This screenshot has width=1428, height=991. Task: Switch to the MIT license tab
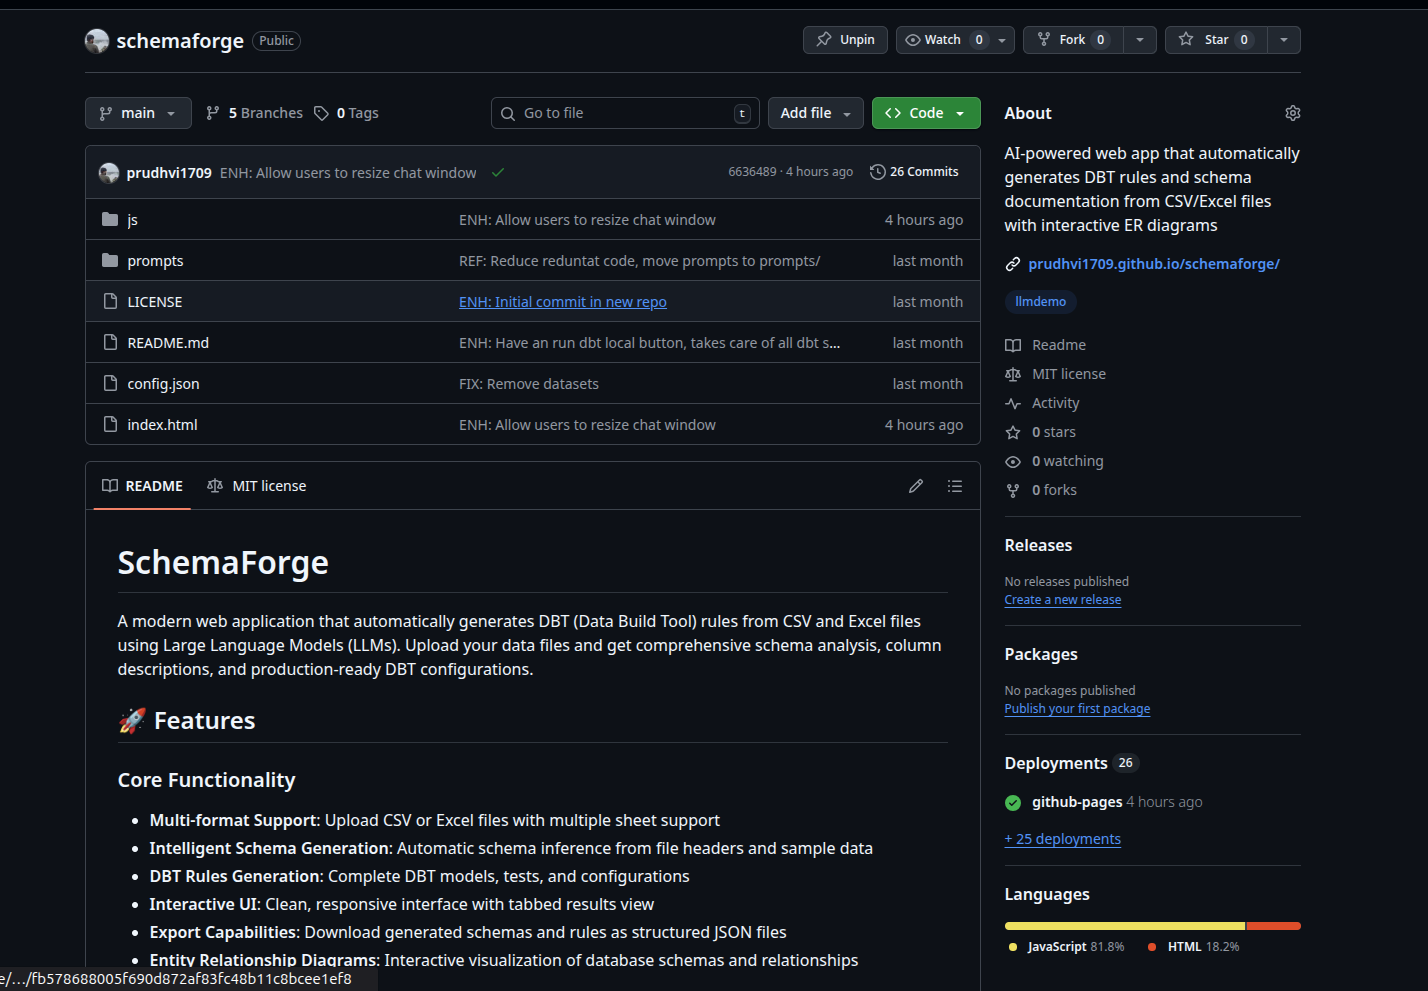(256, 485)
